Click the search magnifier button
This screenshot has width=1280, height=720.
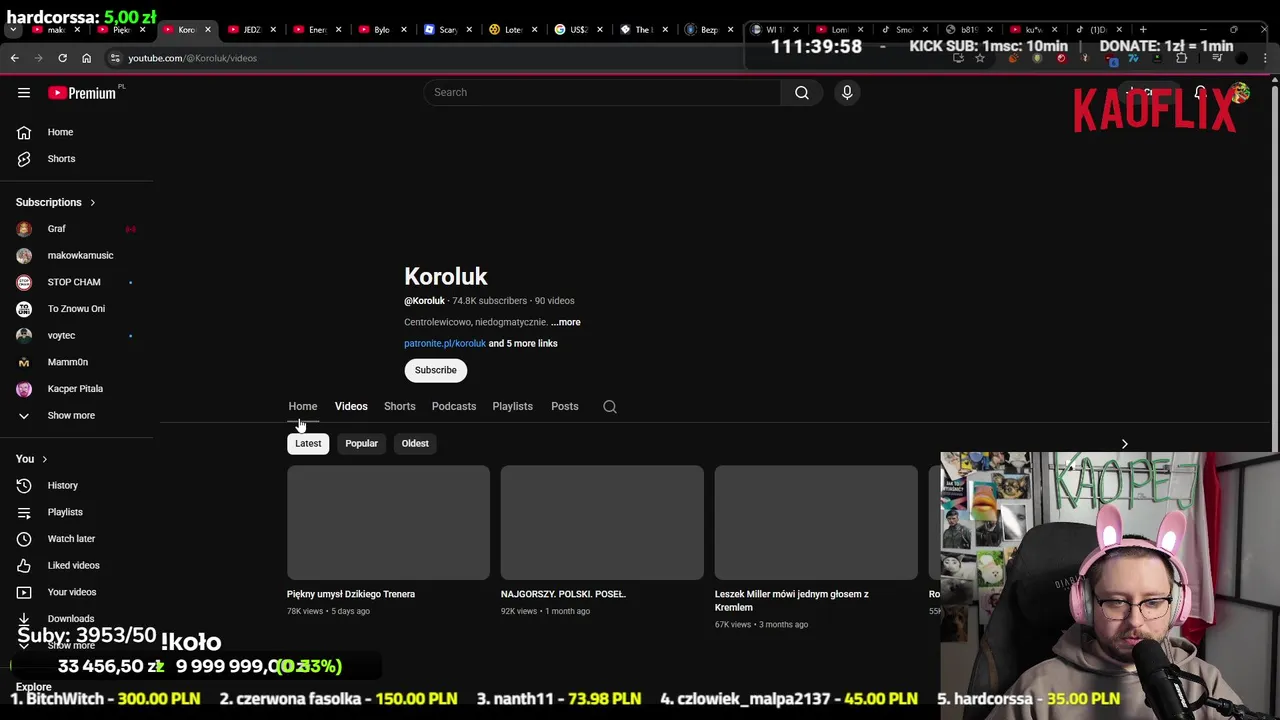pos(802,92)
